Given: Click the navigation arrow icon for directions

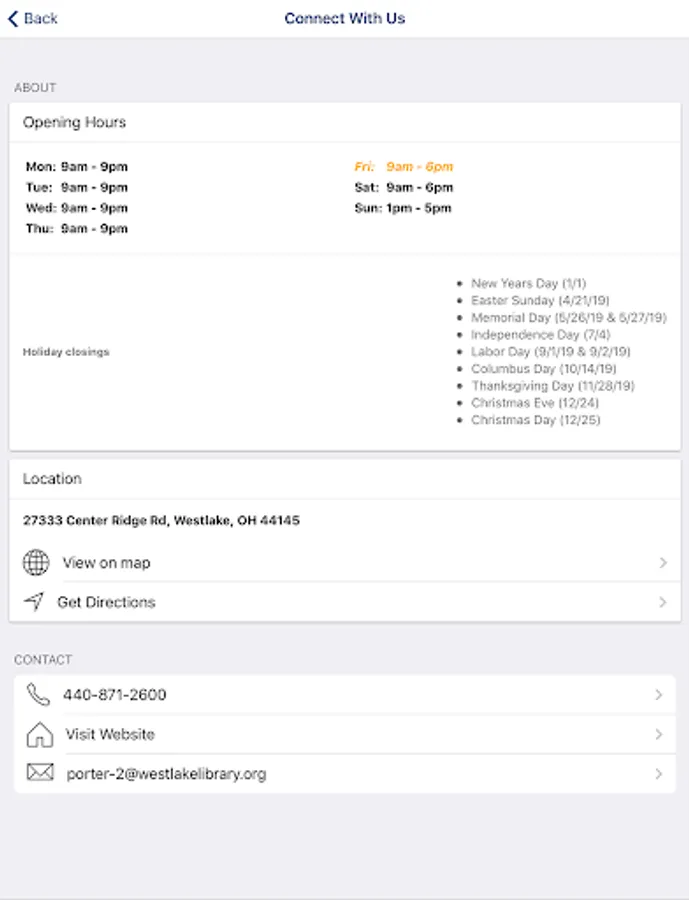Looking at the screenshot, I should [x=34, y=602].
